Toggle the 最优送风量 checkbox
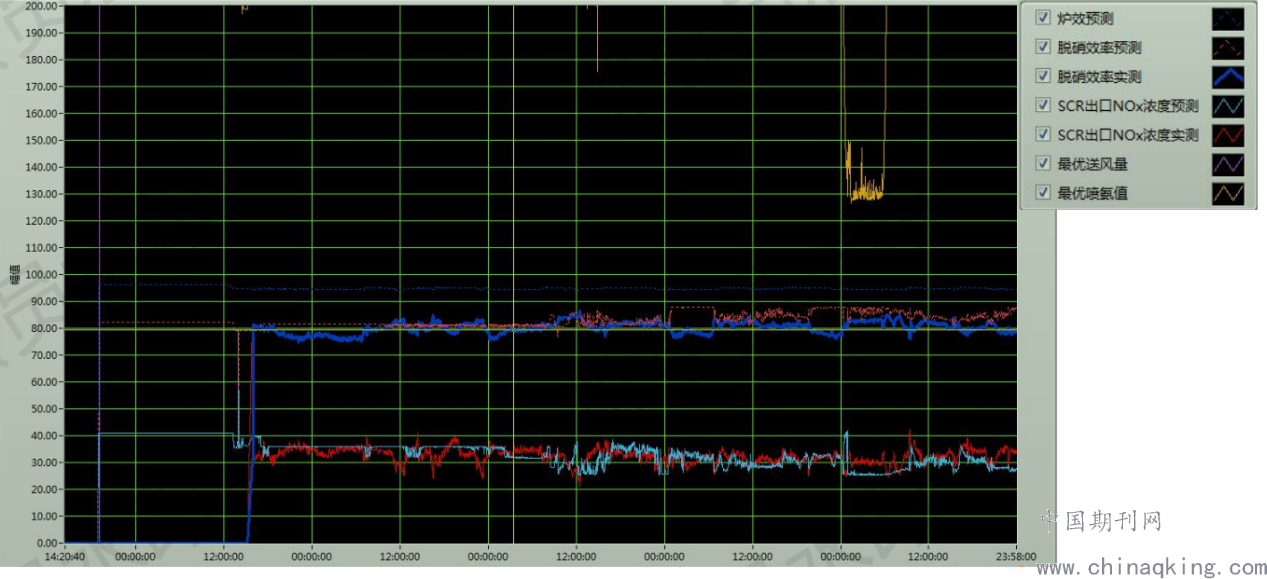 [1044, 163]
